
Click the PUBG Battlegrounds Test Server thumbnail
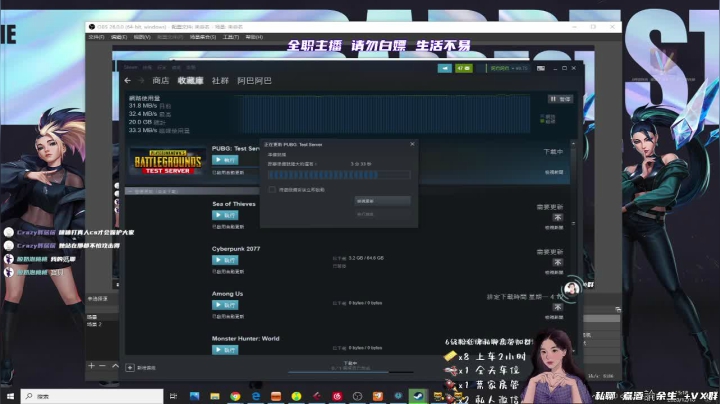[x=168, y=161]
